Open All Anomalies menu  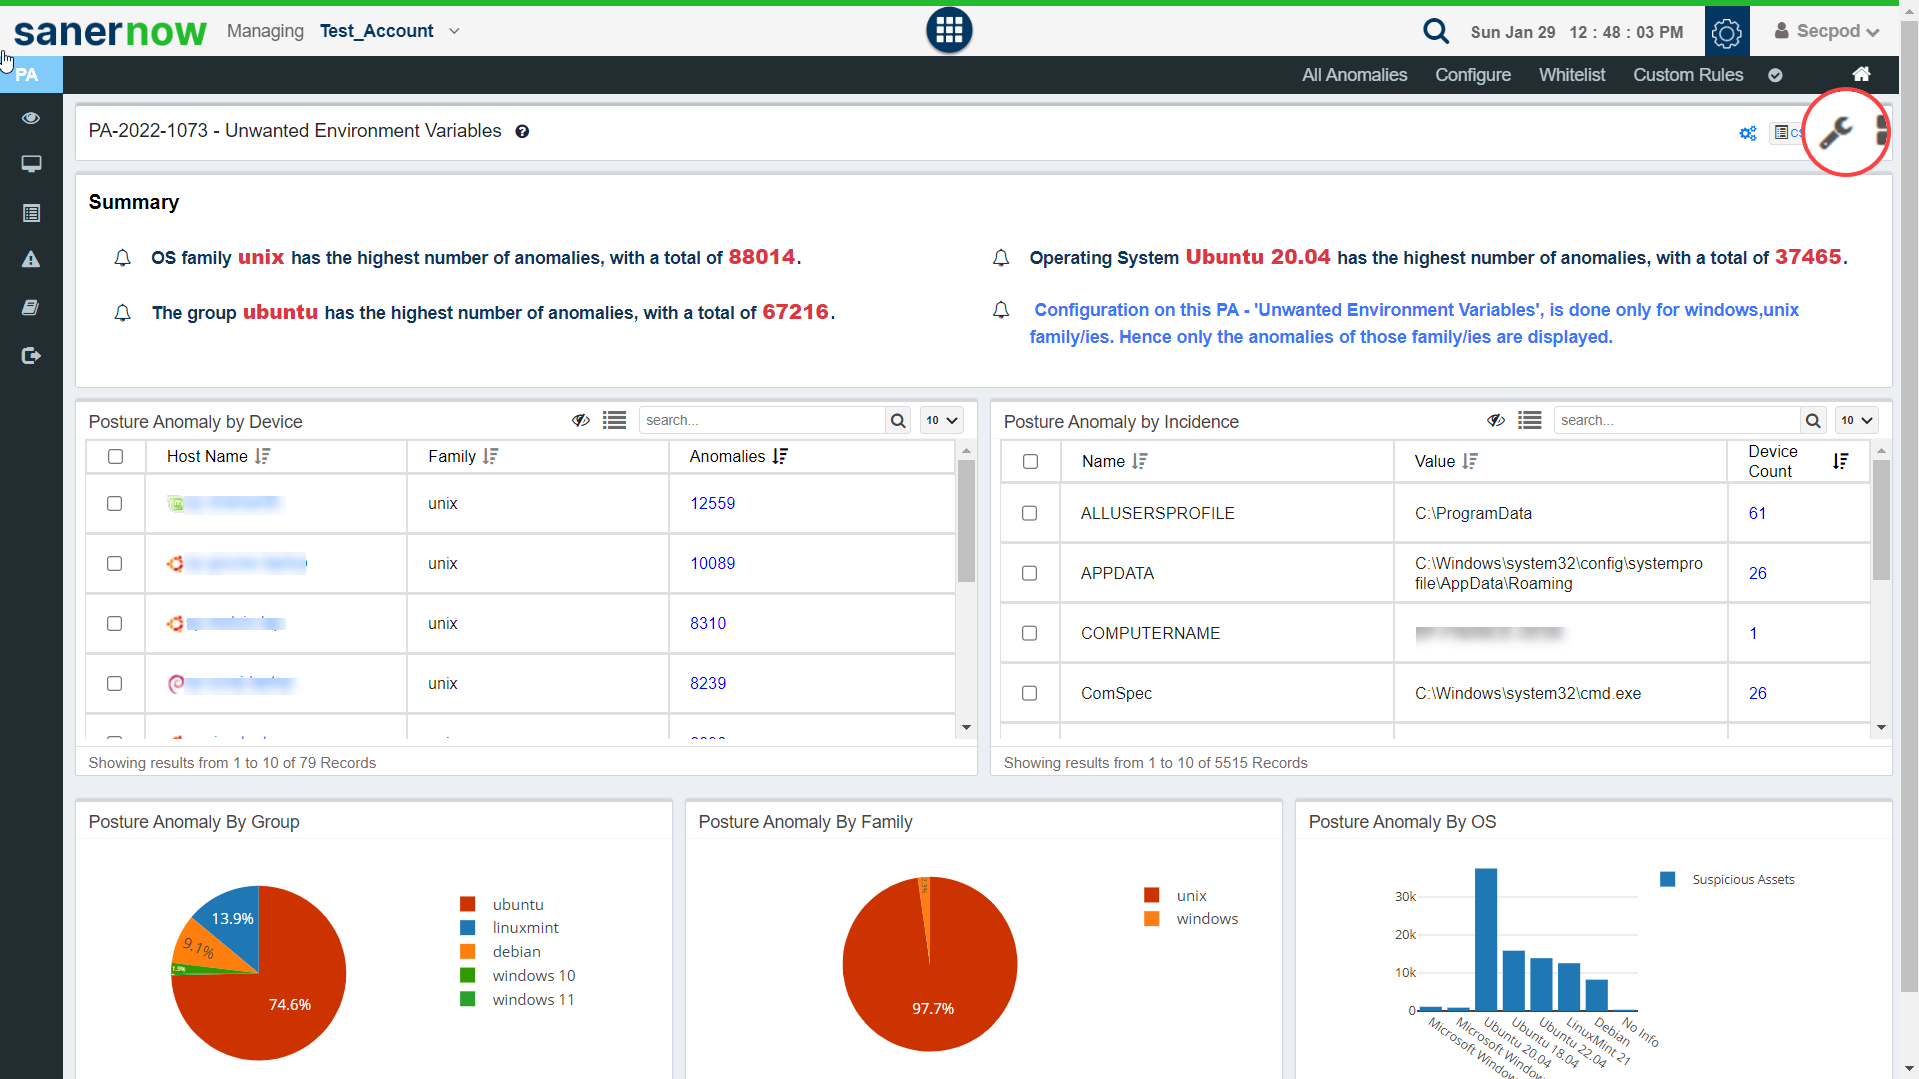1354,75
